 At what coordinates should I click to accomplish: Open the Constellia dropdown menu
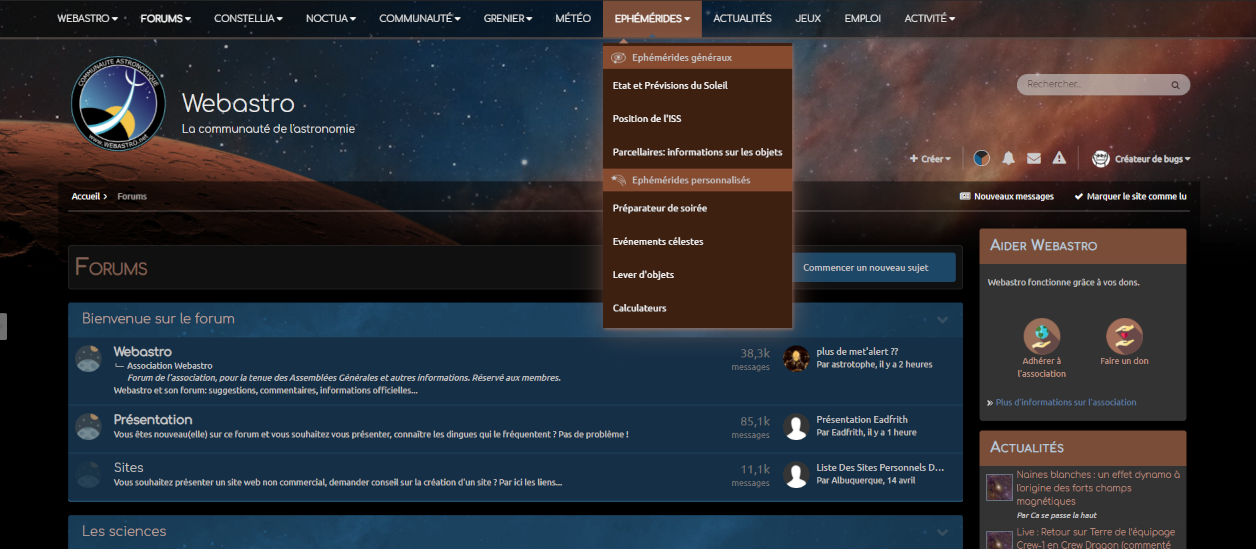248,18
